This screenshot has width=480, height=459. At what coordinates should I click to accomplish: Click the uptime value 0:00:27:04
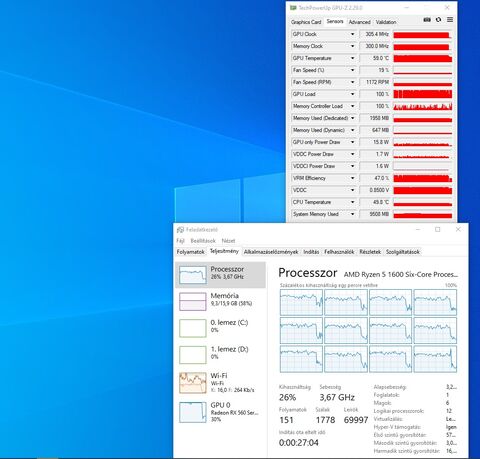point(299,443)
